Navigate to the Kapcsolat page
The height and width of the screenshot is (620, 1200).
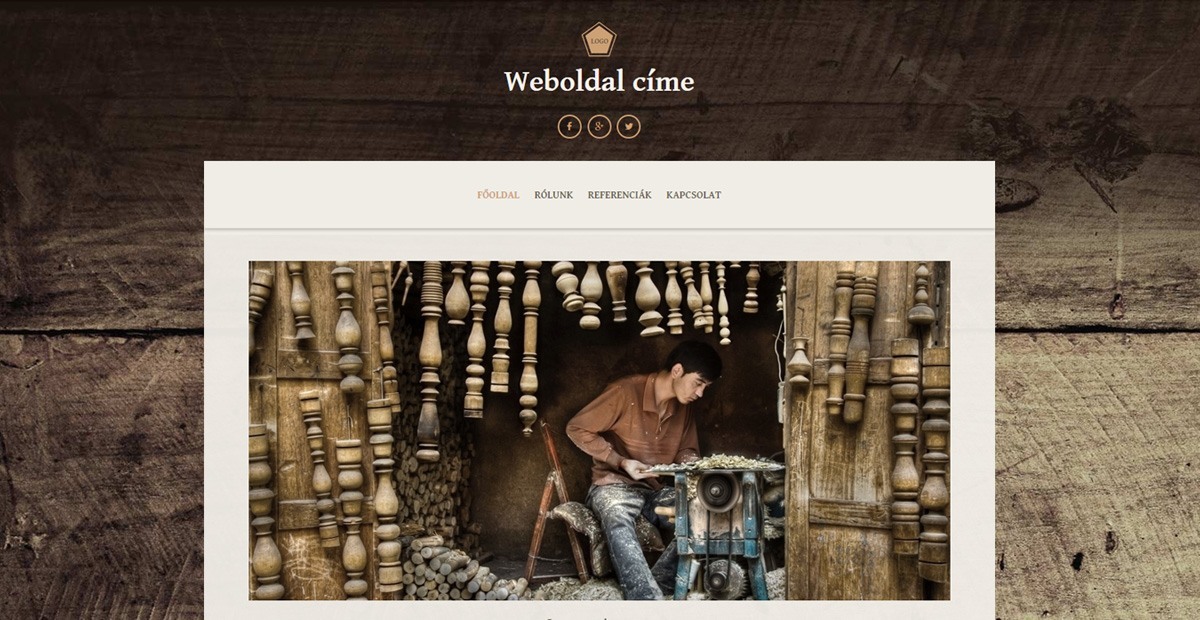694,195
